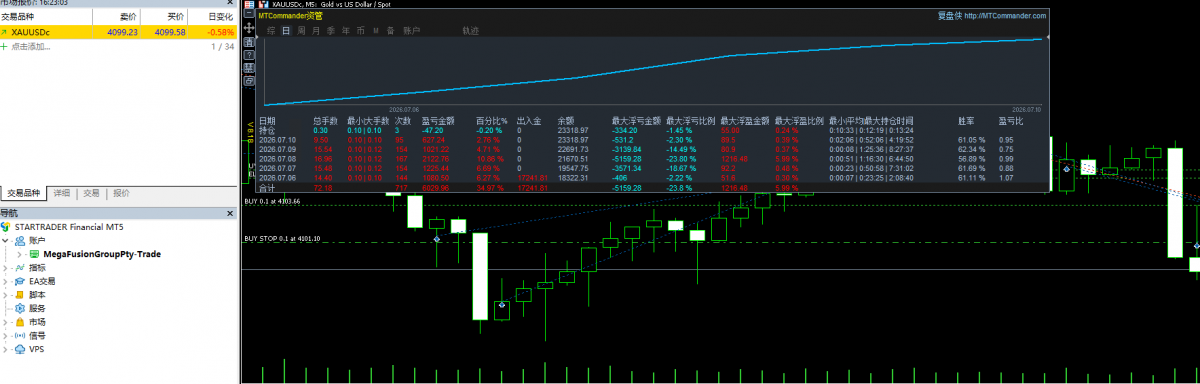The image size is (1200, 384).
Task: Open the 市场 market item
Action: point(30,322)
